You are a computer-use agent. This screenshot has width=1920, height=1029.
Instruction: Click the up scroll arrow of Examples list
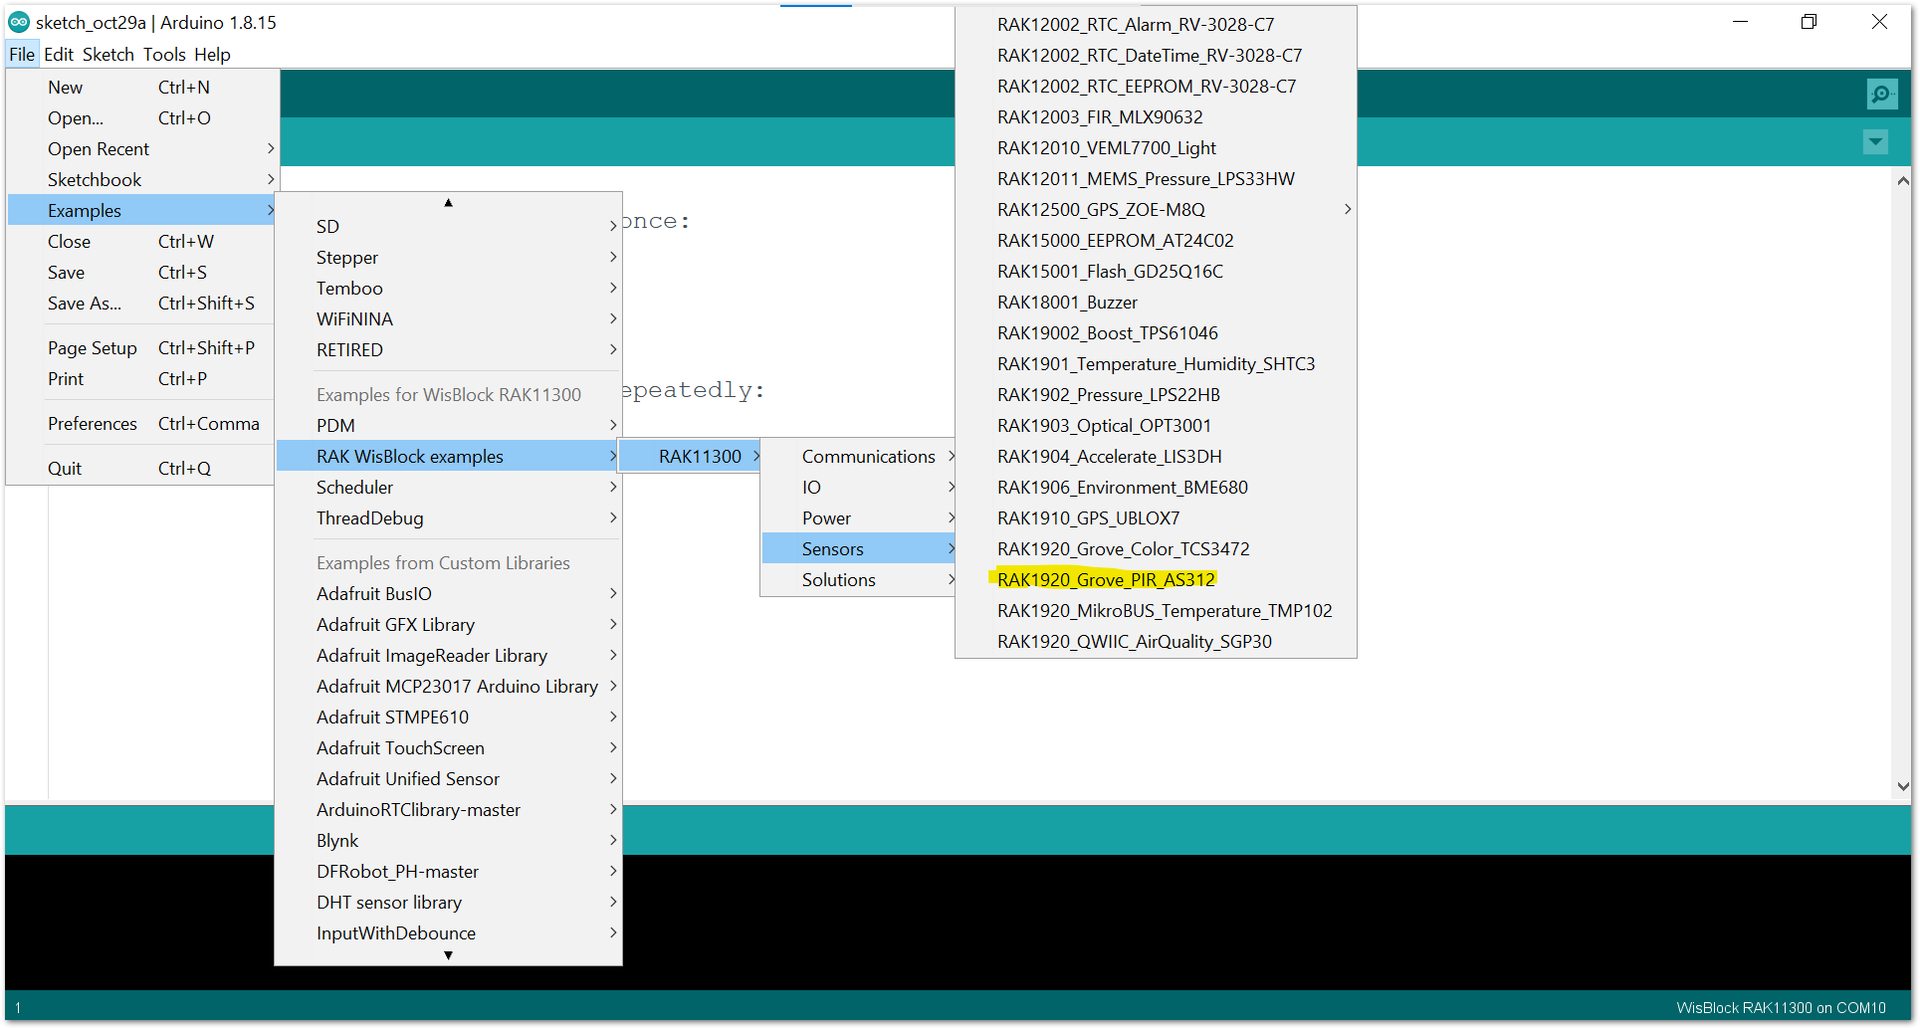coord(449,202)
